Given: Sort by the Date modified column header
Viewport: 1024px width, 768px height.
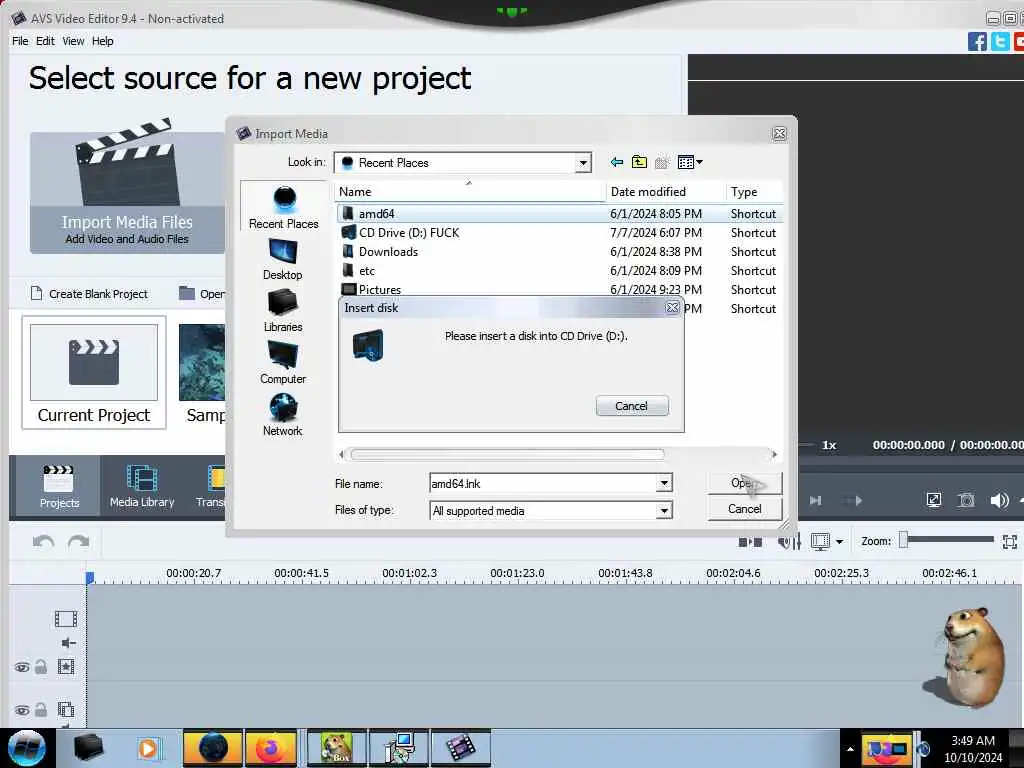Looking at the screenshot, I should tap(665, 191).
